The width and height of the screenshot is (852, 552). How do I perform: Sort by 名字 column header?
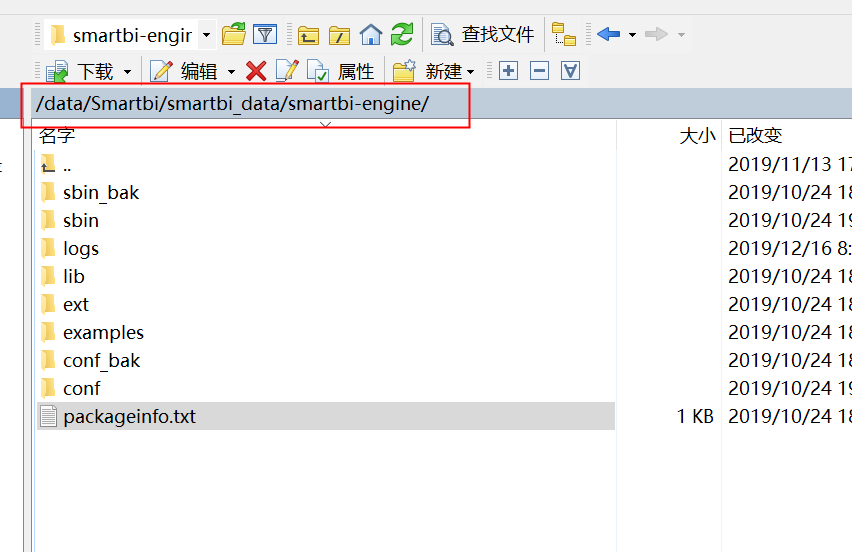57,135
